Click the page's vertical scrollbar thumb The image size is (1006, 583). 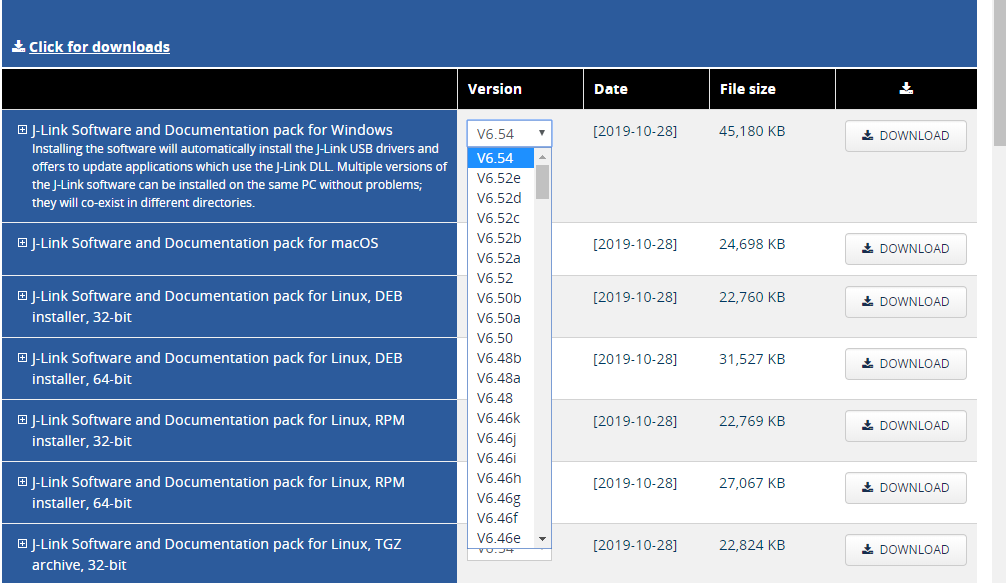tap(1000, 72)
